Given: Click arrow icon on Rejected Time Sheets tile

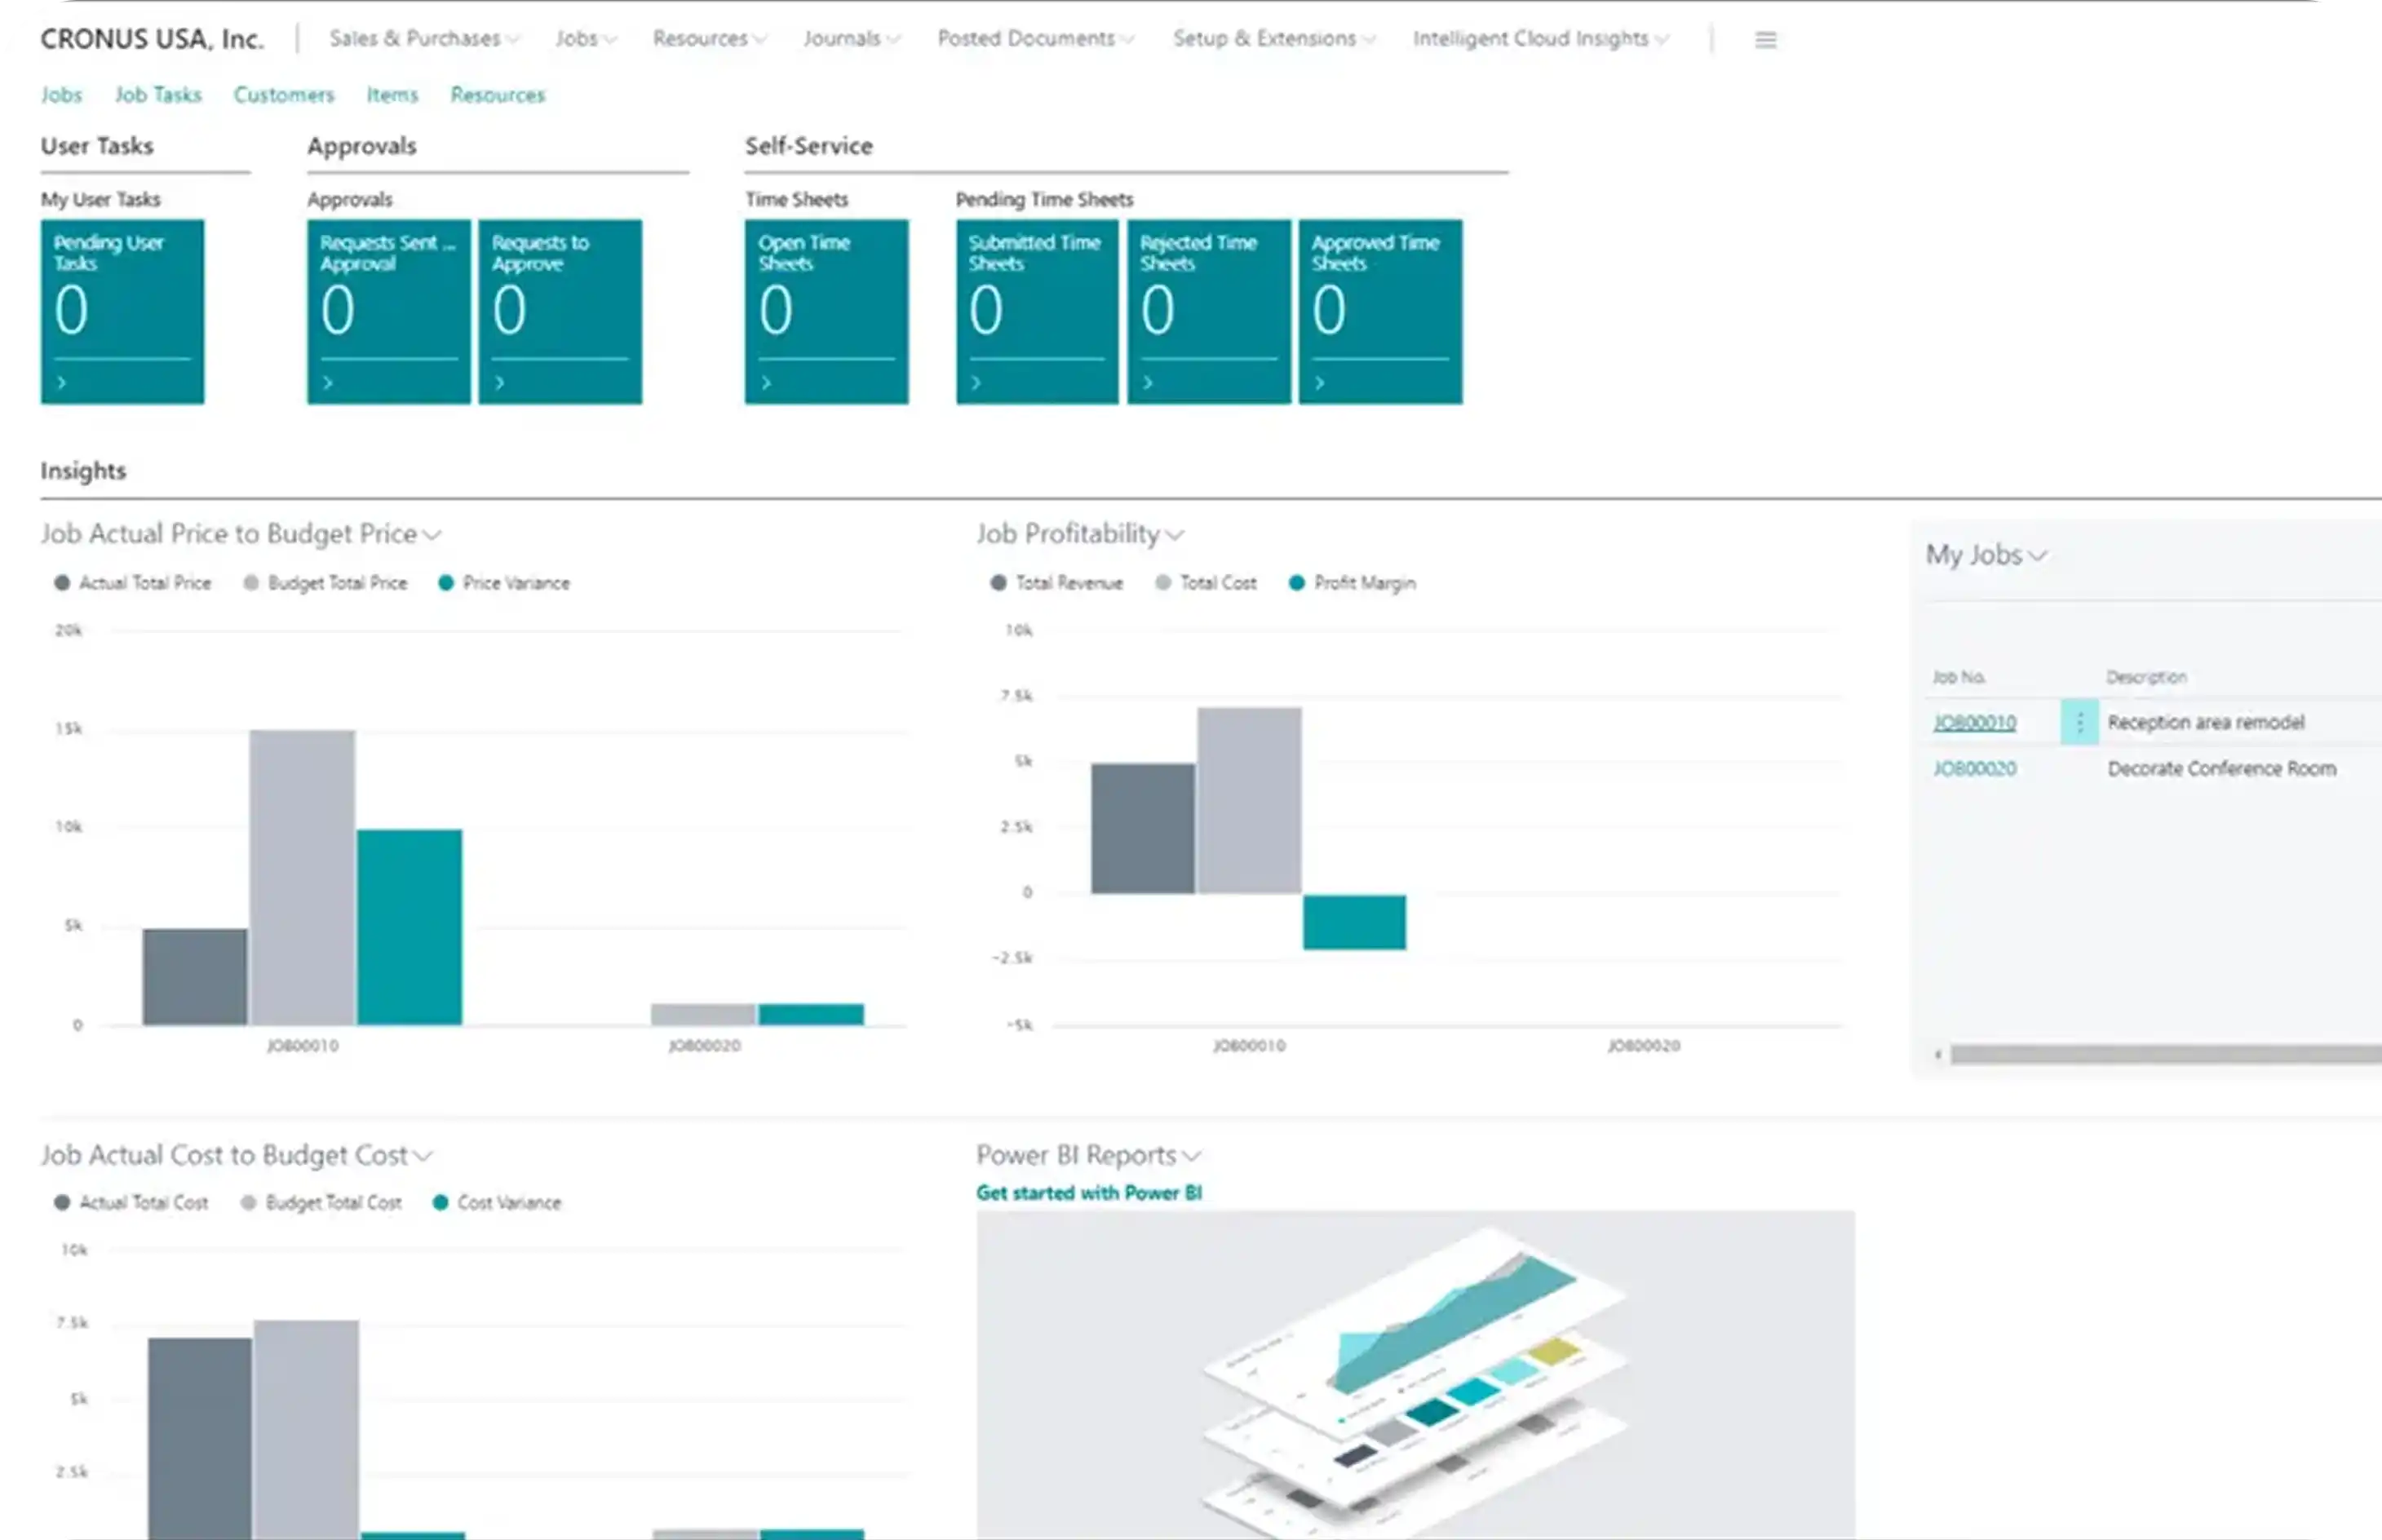Looking at the screenshot, I should click(1148, 383).
